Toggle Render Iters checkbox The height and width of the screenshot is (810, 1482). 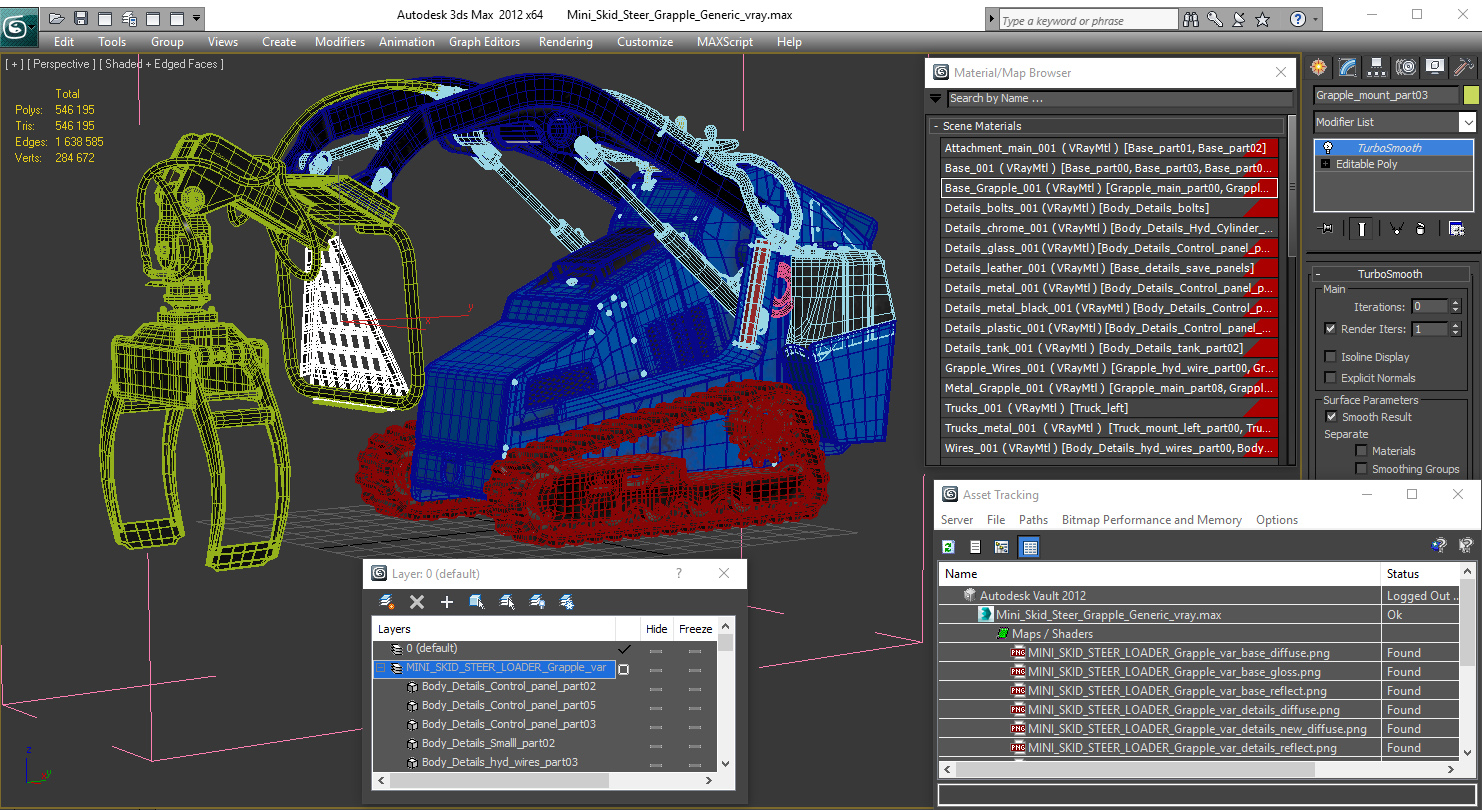(x=1330, y=328)
